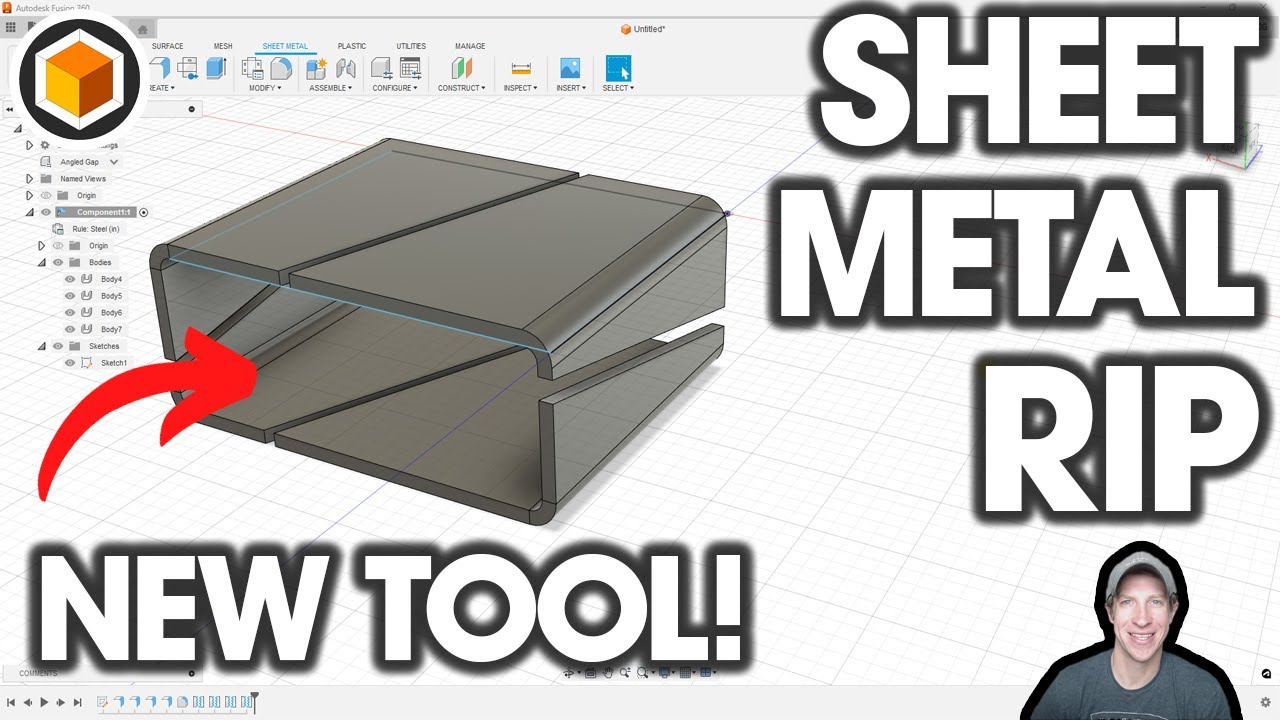Switch to the PLASTIC tab
1280x720 pixels.
[x=352, y=46]
